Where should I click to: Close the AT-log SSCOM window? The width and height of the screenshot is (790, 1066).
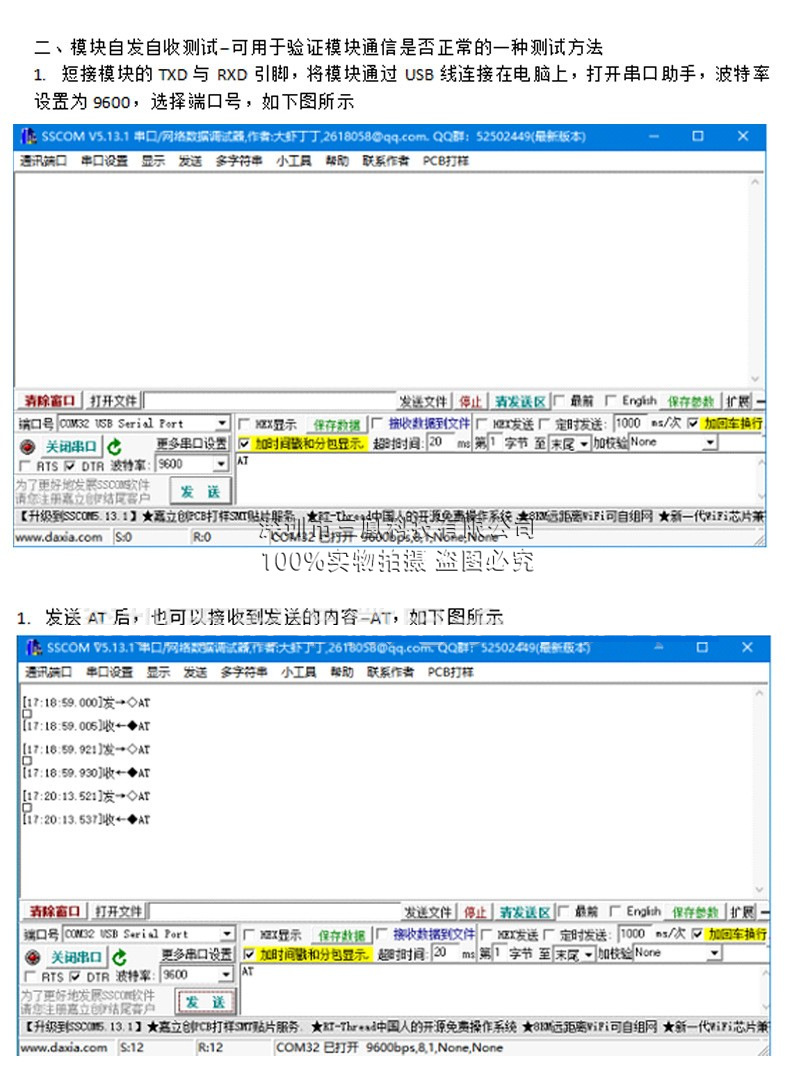pos(747,647)
